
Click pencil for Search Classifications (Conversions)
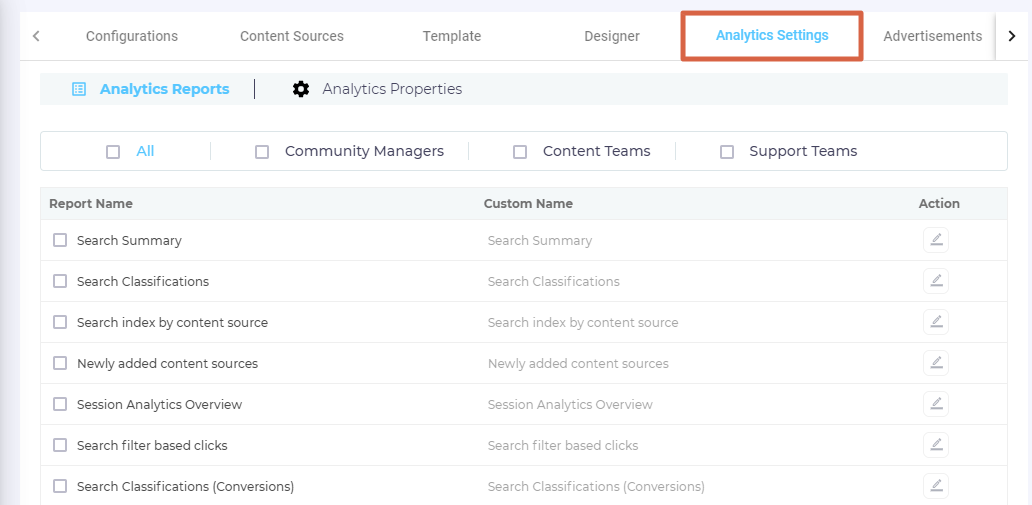tap(936, 486)
